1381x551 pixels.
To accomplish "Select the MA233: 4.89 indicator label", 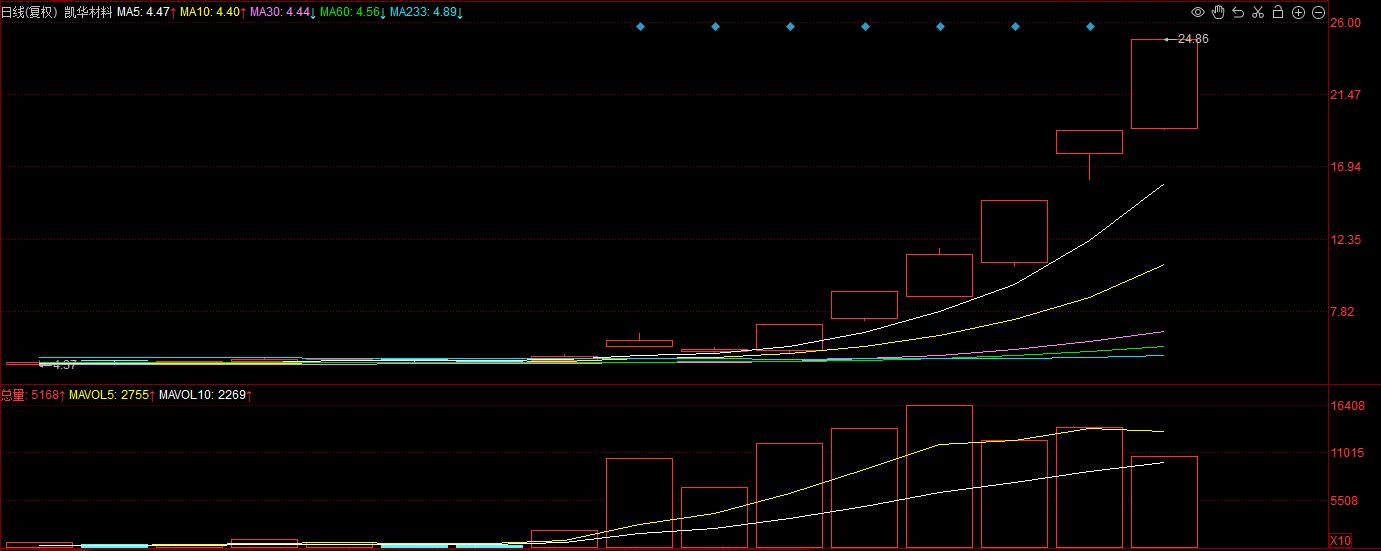I will pos(425,12).
